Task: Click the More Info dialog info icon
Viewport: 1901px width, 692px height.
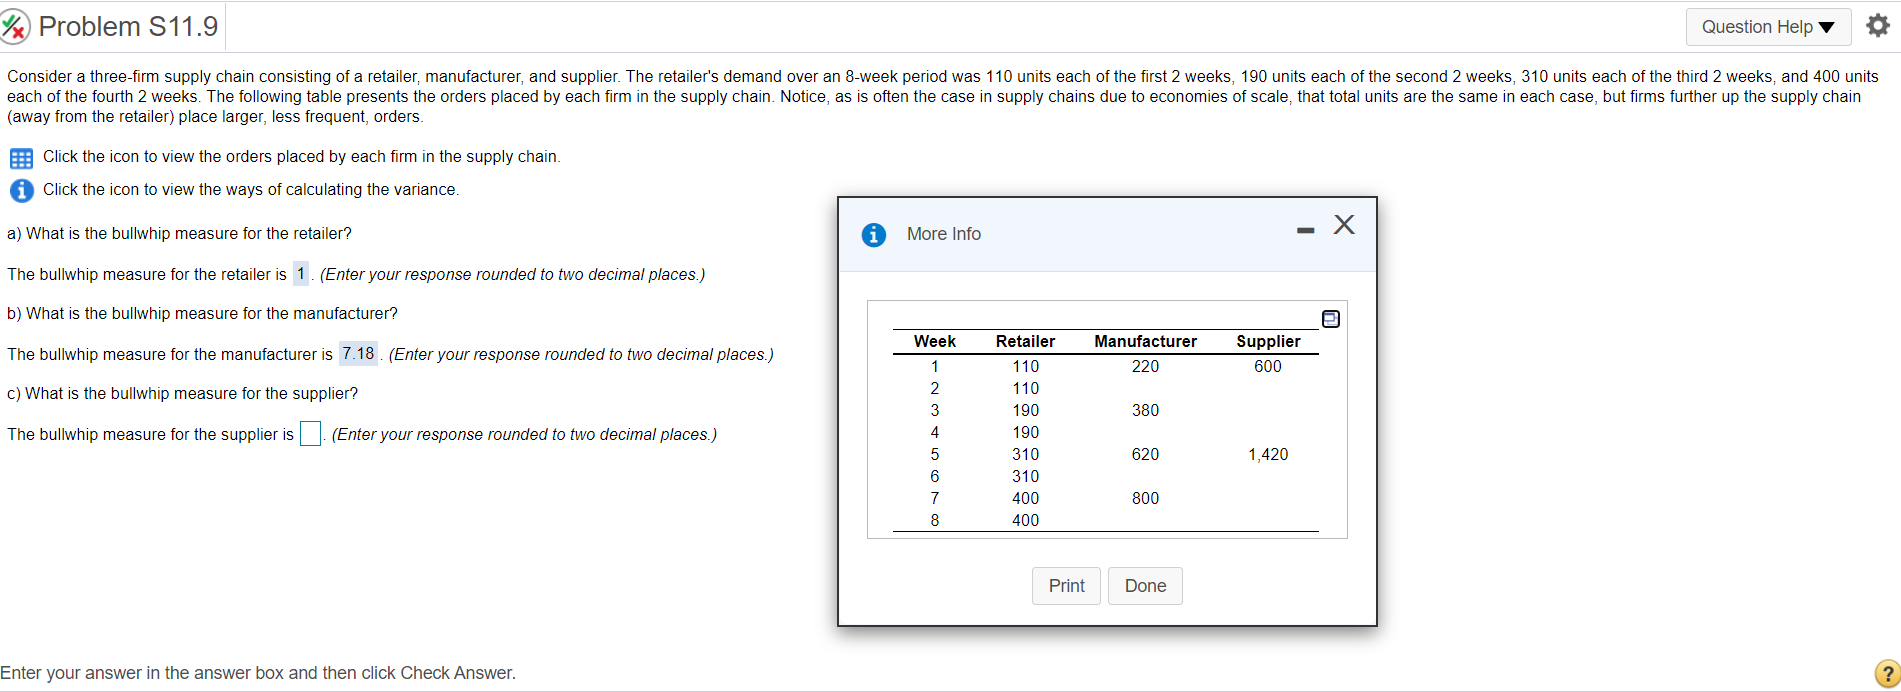Action: tap(873, 234)
